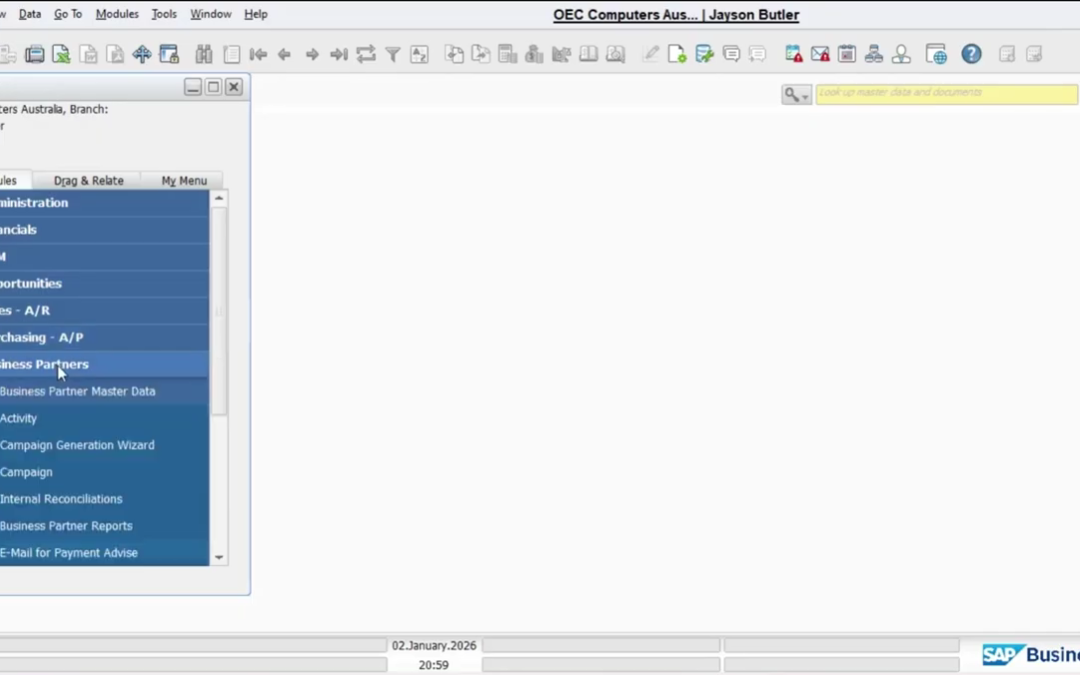Switch to the My Menu tab
Image resolution: width=1080 pixels, height=675 pixels.
click(184, 181)
